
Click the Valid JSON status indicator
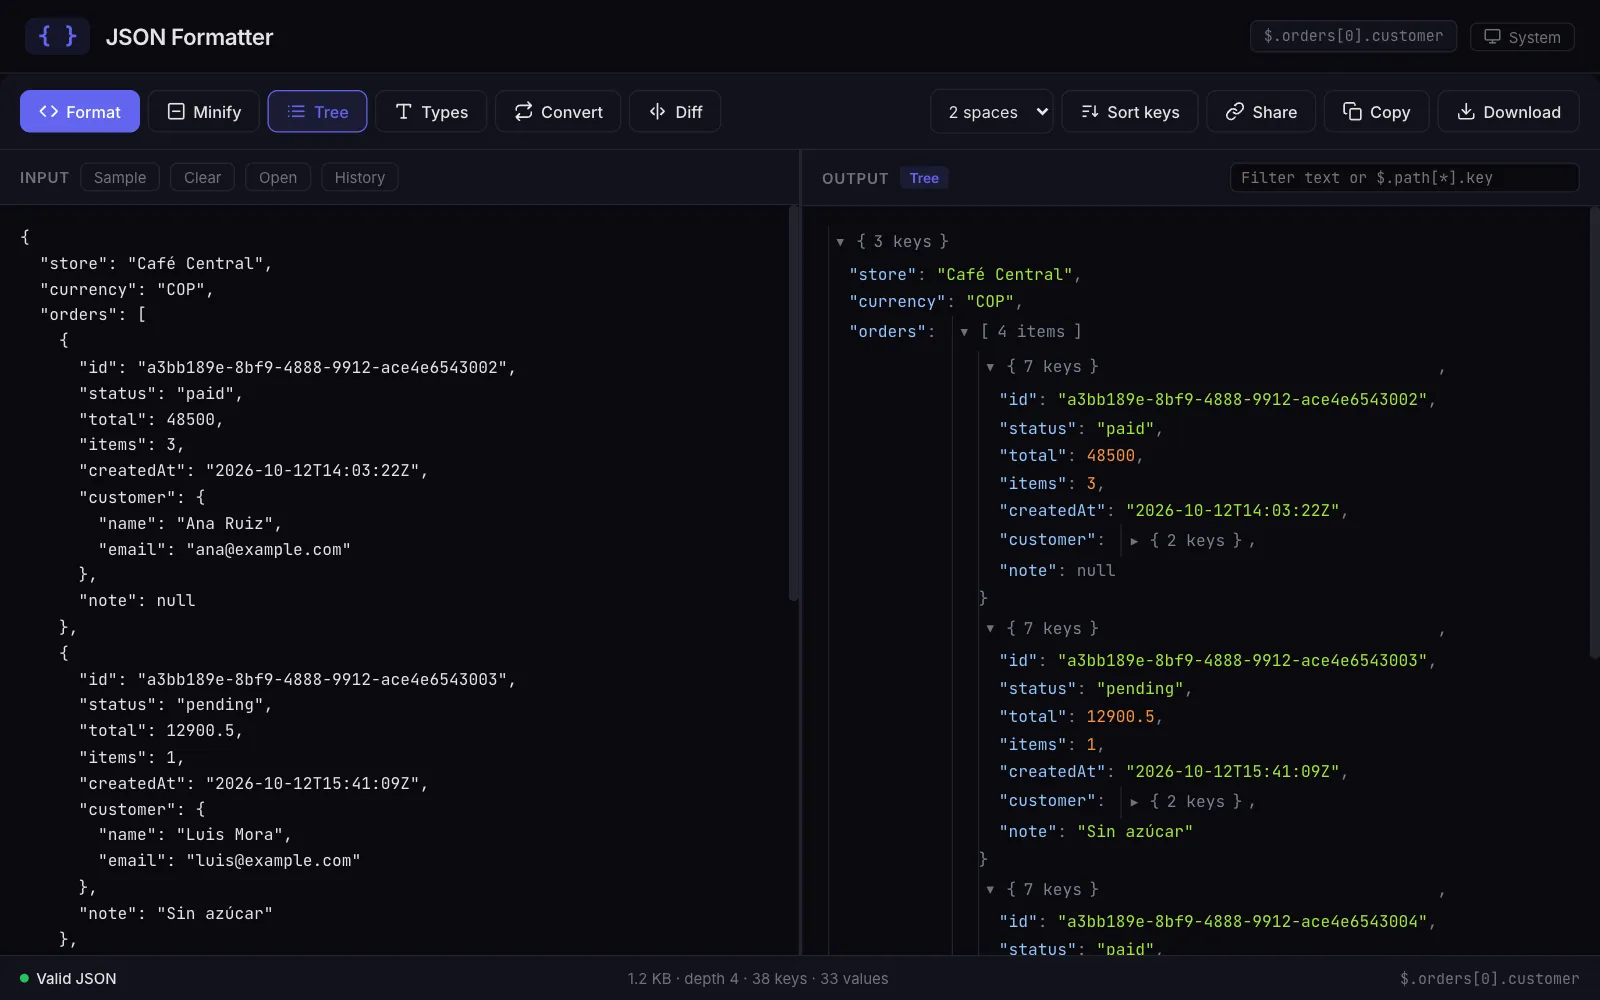[x=68, y=978]
